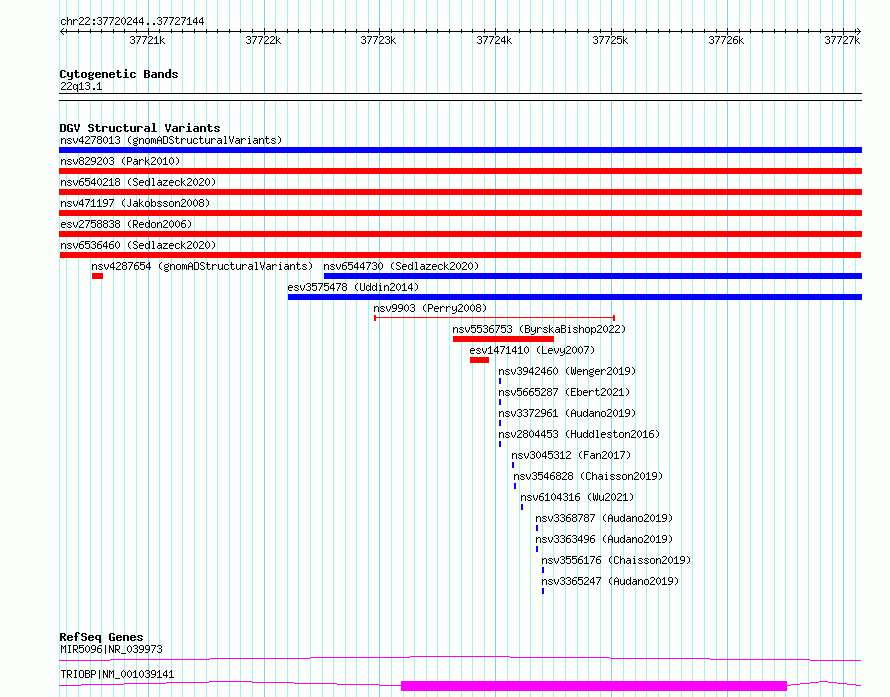Click the first Sedlazeck2020 label nsv6540218
Image resolution: width=890 pixels, height=697 pixels.
tap(138, 182)
